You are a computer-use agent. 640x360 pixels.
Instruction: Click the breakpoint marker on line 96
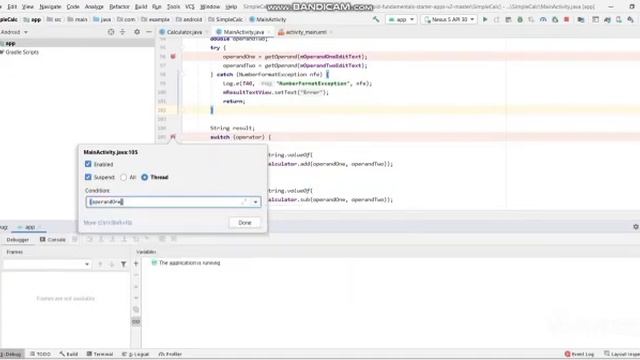coord(173,56)
